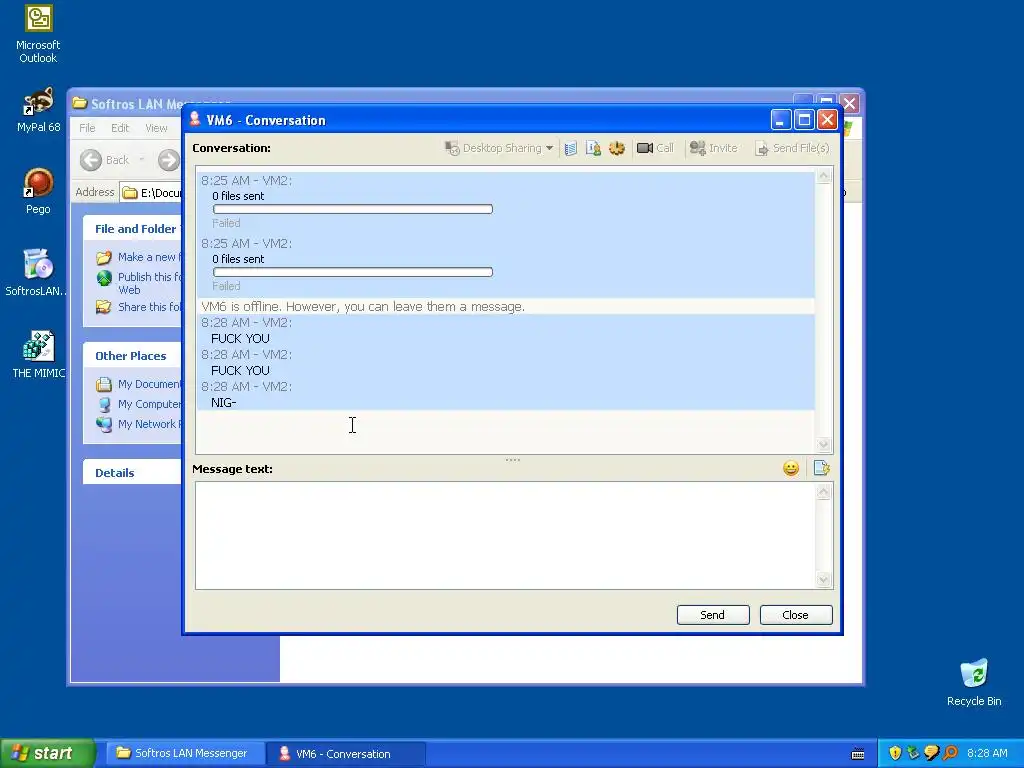1024x768 pixels.
Task: Click the orange magnifier tray icon
Action: click(950, 754)
